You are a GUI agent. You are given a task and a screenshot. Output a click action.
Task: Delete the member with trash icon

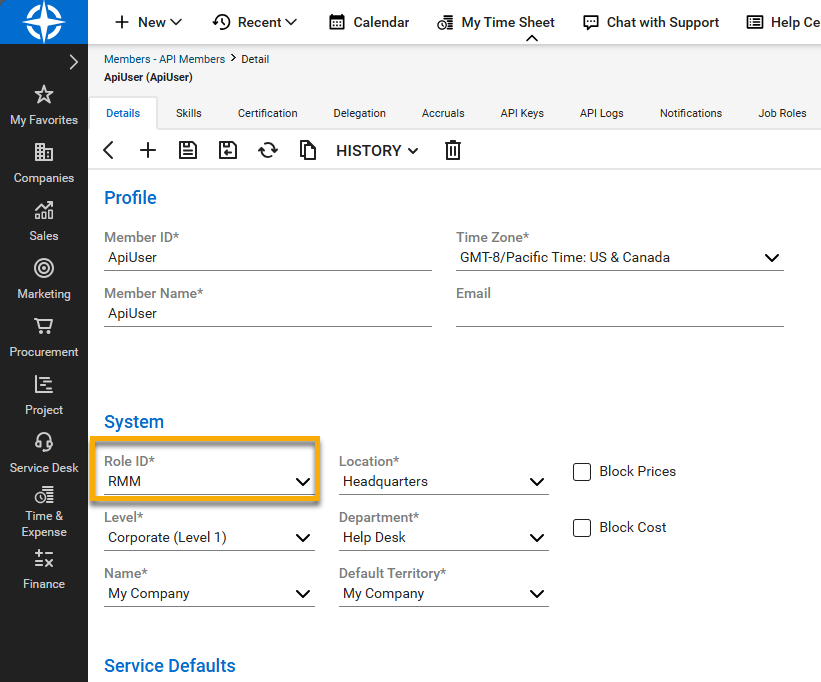point(453,150)
